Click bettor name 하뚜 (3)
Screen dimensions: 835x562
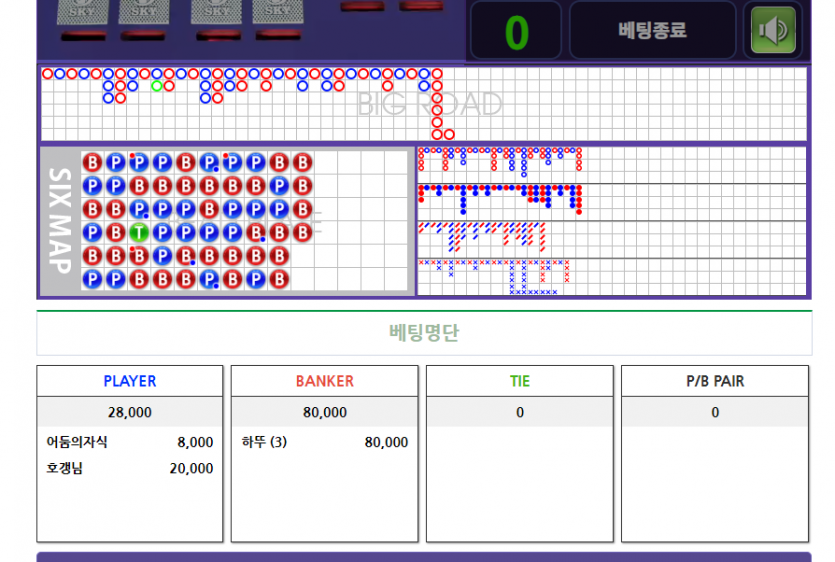pos(264,442)
